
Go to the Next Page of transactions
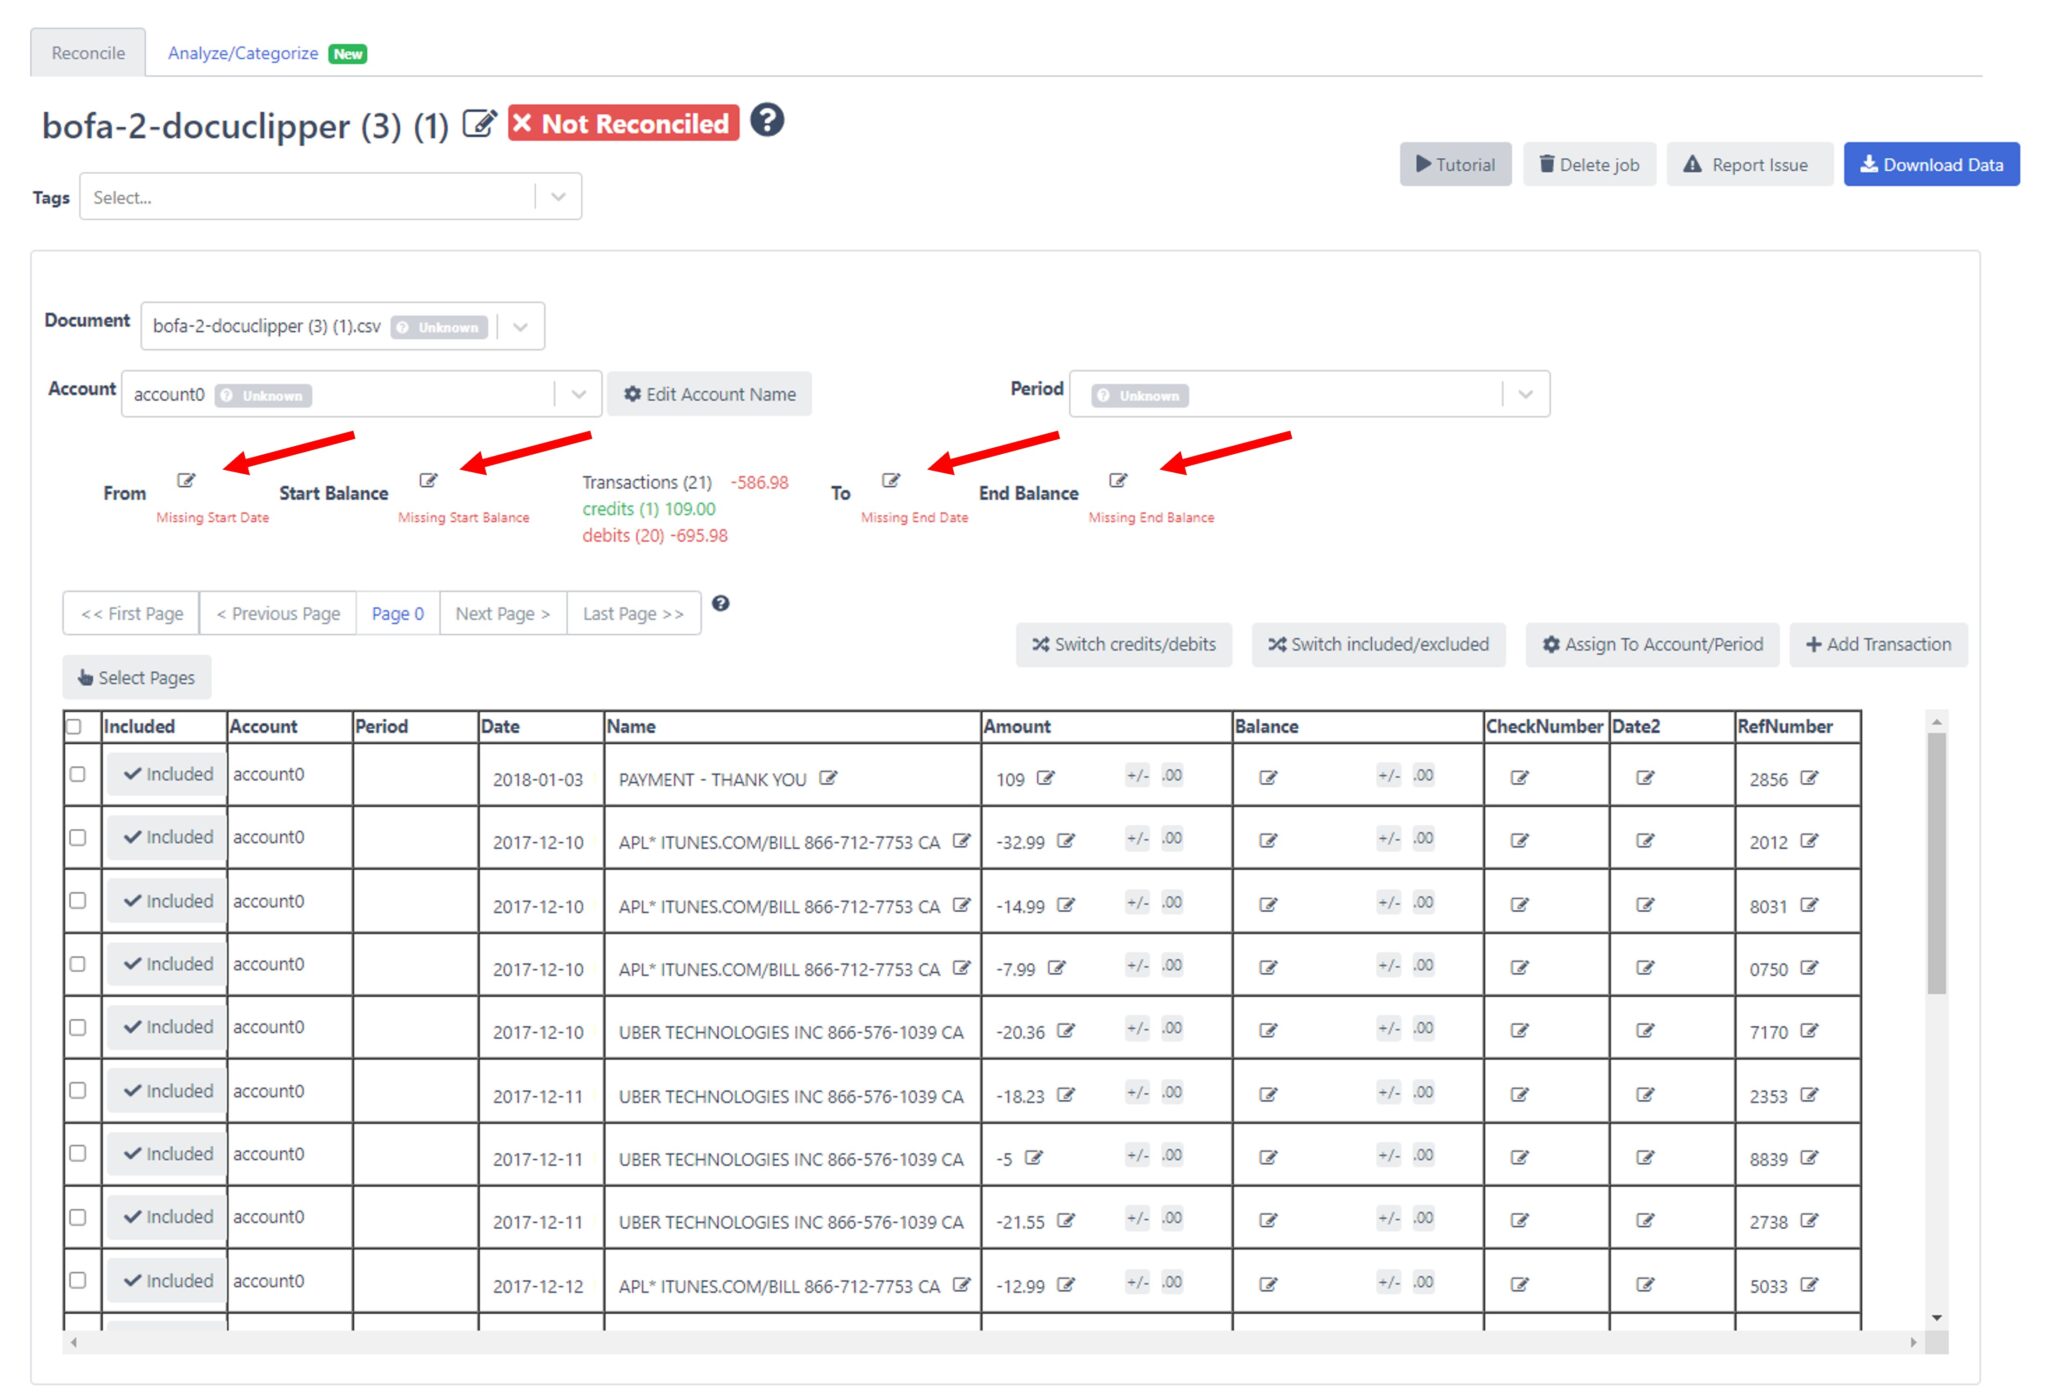click(x=502, y=613)
